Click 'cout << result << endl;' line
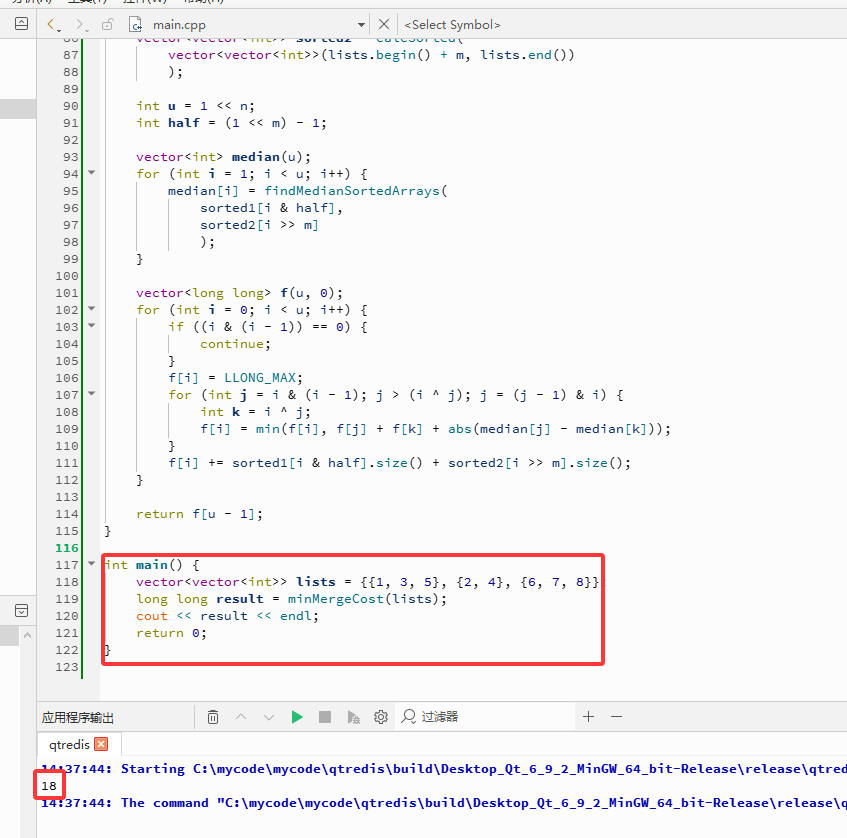The height and width of the screenshot is (838, 847). coord(227,616)
